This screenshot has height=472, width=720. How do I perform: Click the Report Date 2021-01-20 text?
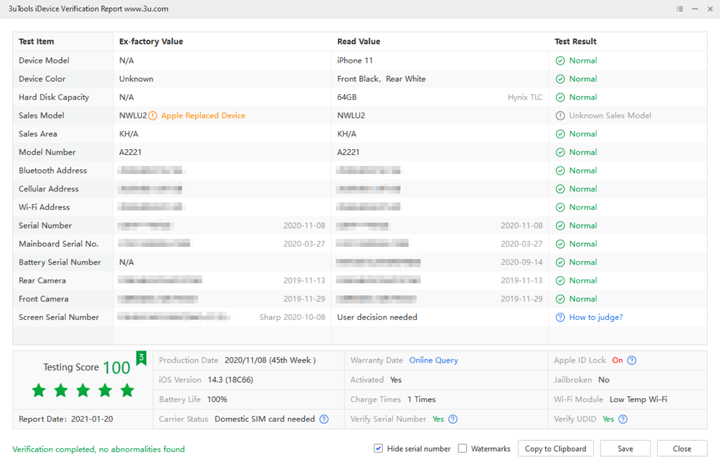(66, 419)
